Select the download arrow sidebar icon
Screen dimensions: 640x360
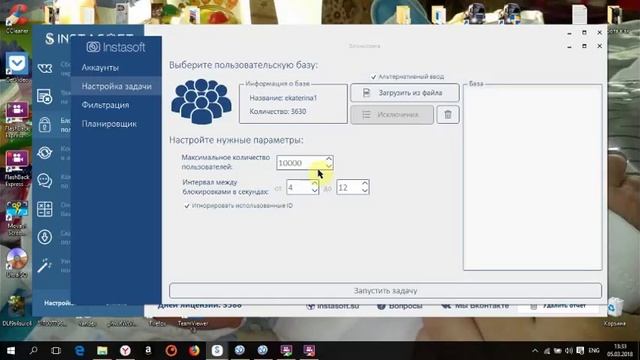click(x=44, y=237)
